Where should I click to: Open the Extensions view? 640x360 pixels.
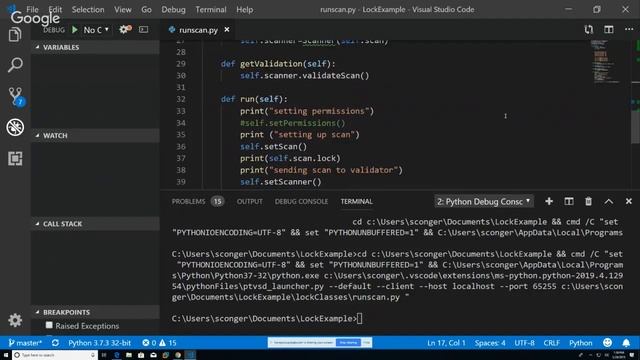point(15,158)
